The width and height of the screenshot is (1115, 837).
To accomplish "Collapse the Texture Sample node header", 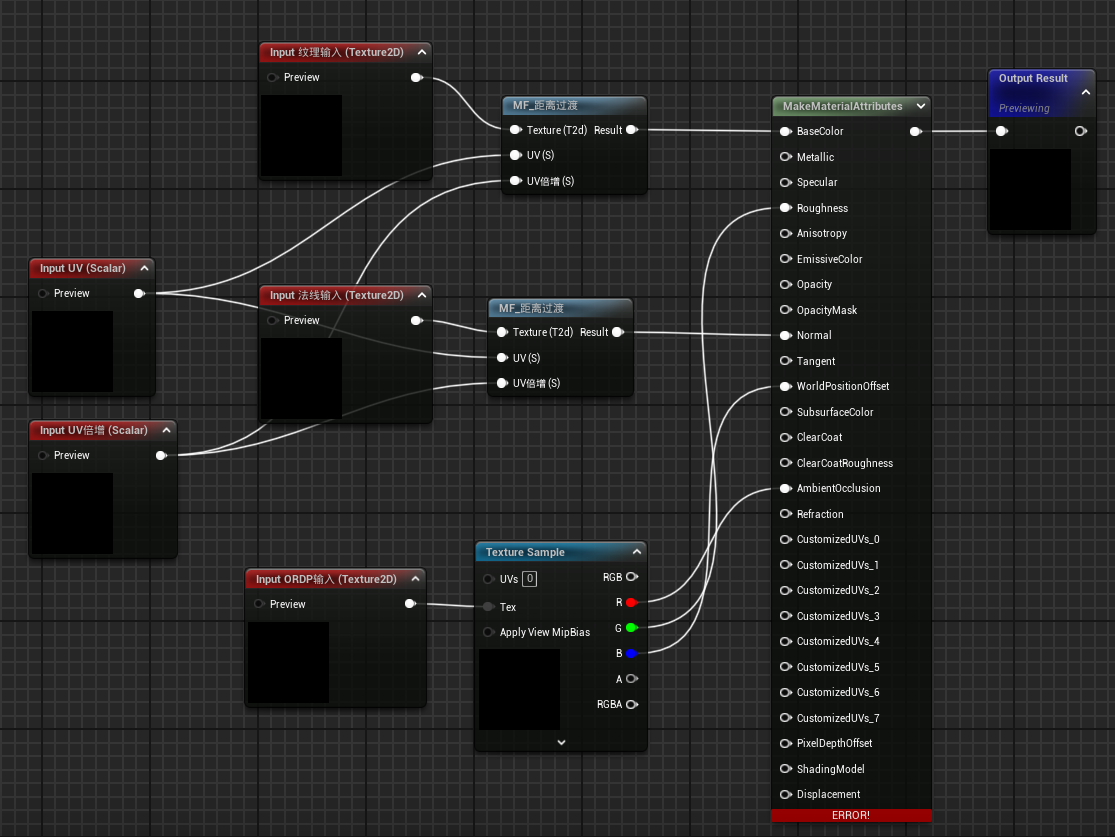I will tap(636, 552).
